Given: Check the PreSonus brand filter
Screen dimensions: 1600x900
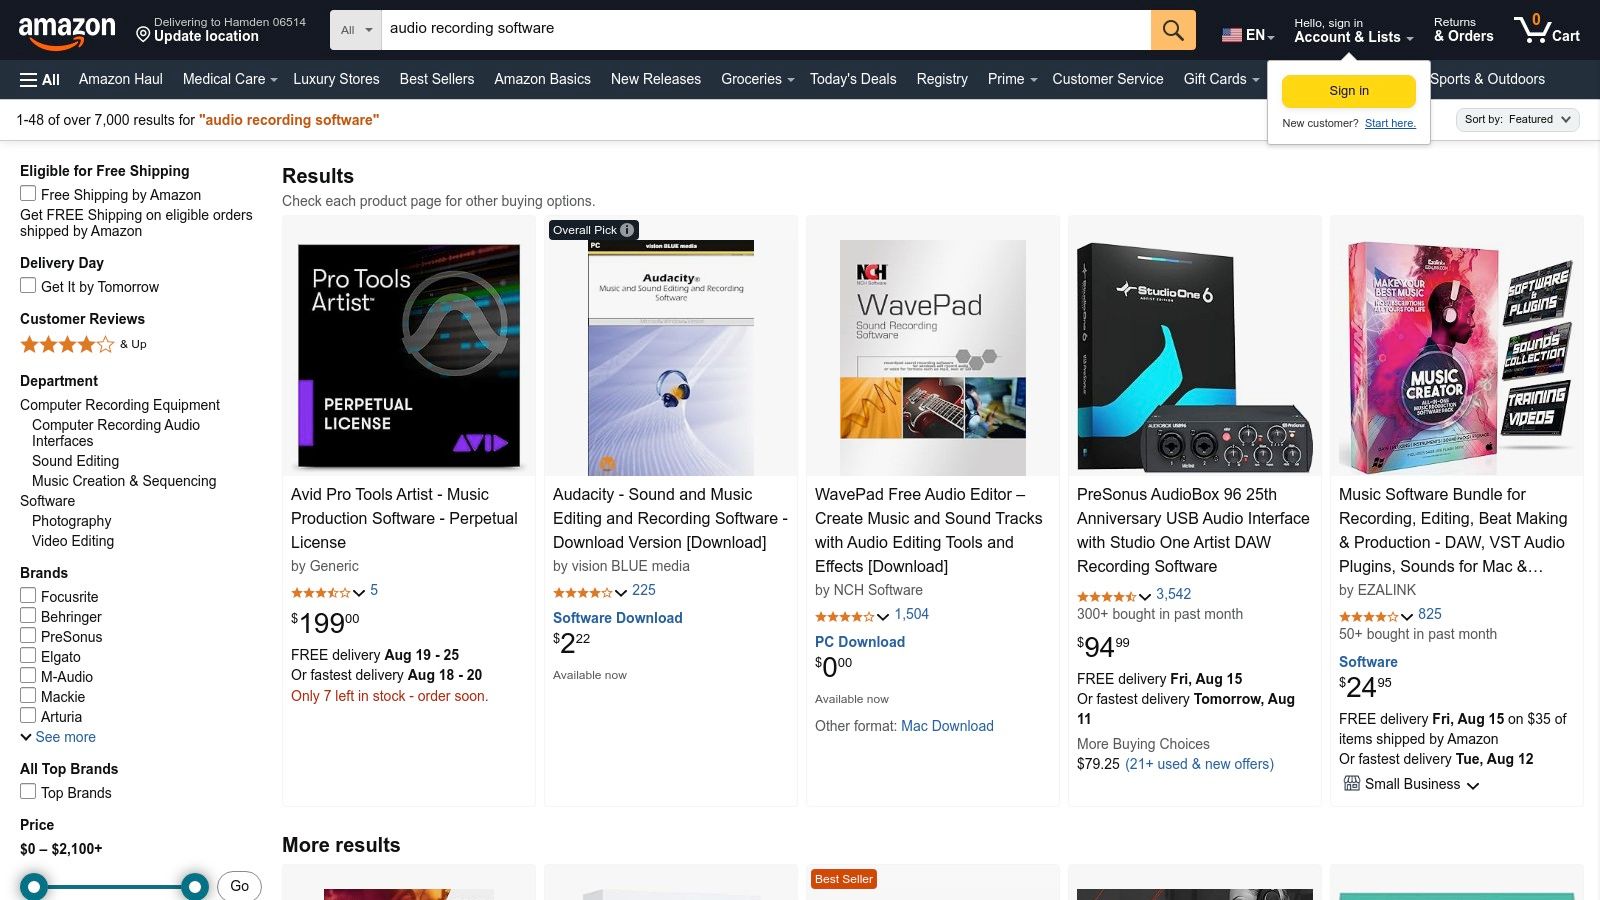Looking at the screenshot, I should [x=28, y=636].
